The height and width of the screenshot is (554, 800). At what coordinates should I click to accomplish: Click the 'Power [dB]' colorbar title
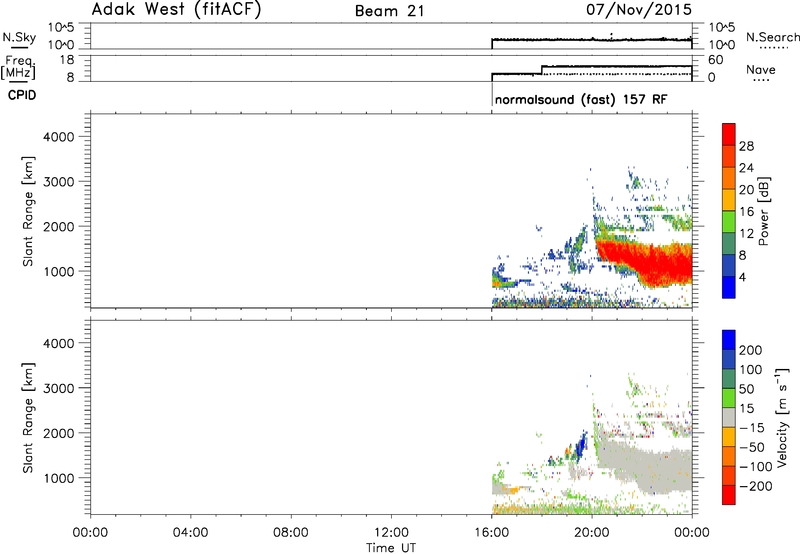[763, 211]
